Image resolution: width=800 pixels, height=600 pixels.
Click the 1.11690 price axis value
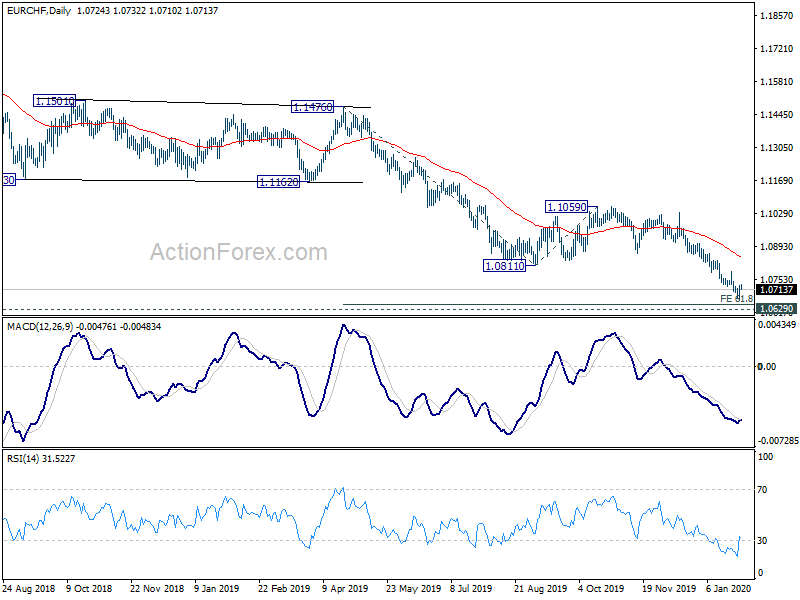pos(777,181)
